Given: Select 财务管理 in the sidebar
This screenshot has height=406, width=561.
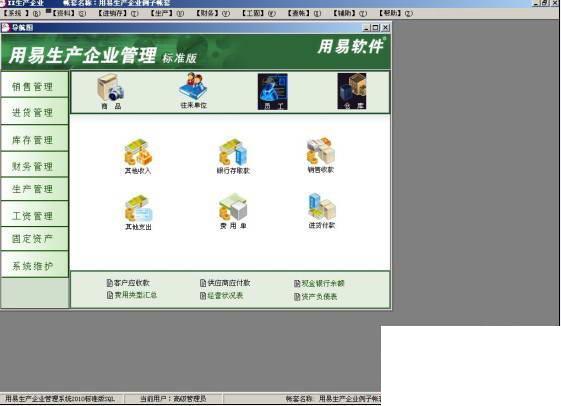Looking at the screenshot, I should pyautogui.click(x=34, y=165).
